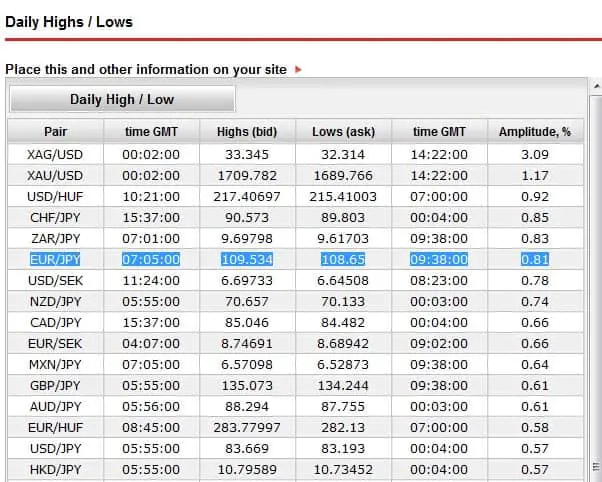Click the 0.92 amplitude value
The image size is (602, 482).
(x=535, y=197)
